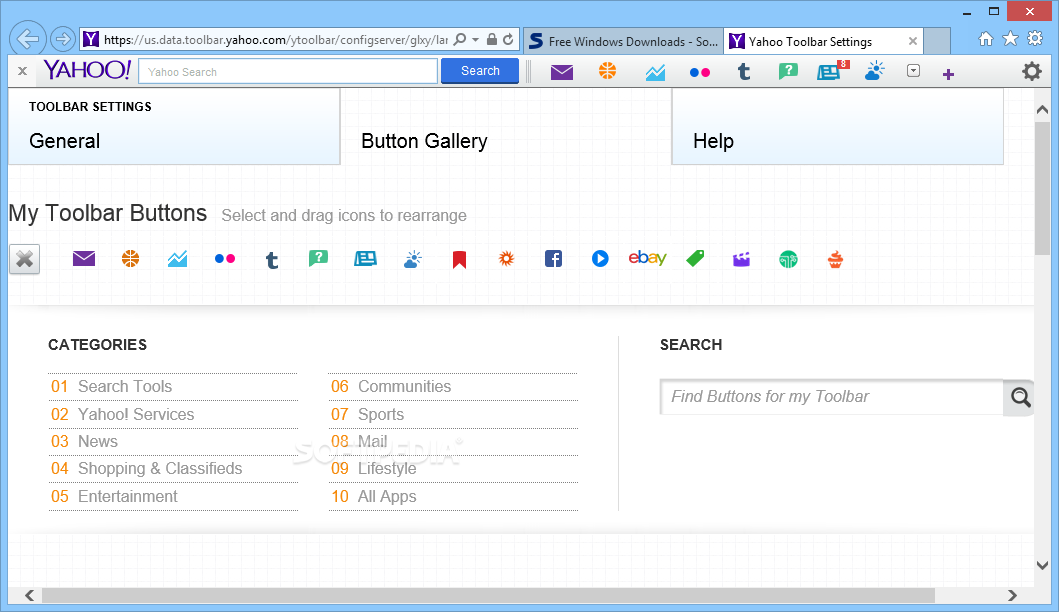Close the Yahoo Toolbar Settings browser tab

(x=912, y=41)
